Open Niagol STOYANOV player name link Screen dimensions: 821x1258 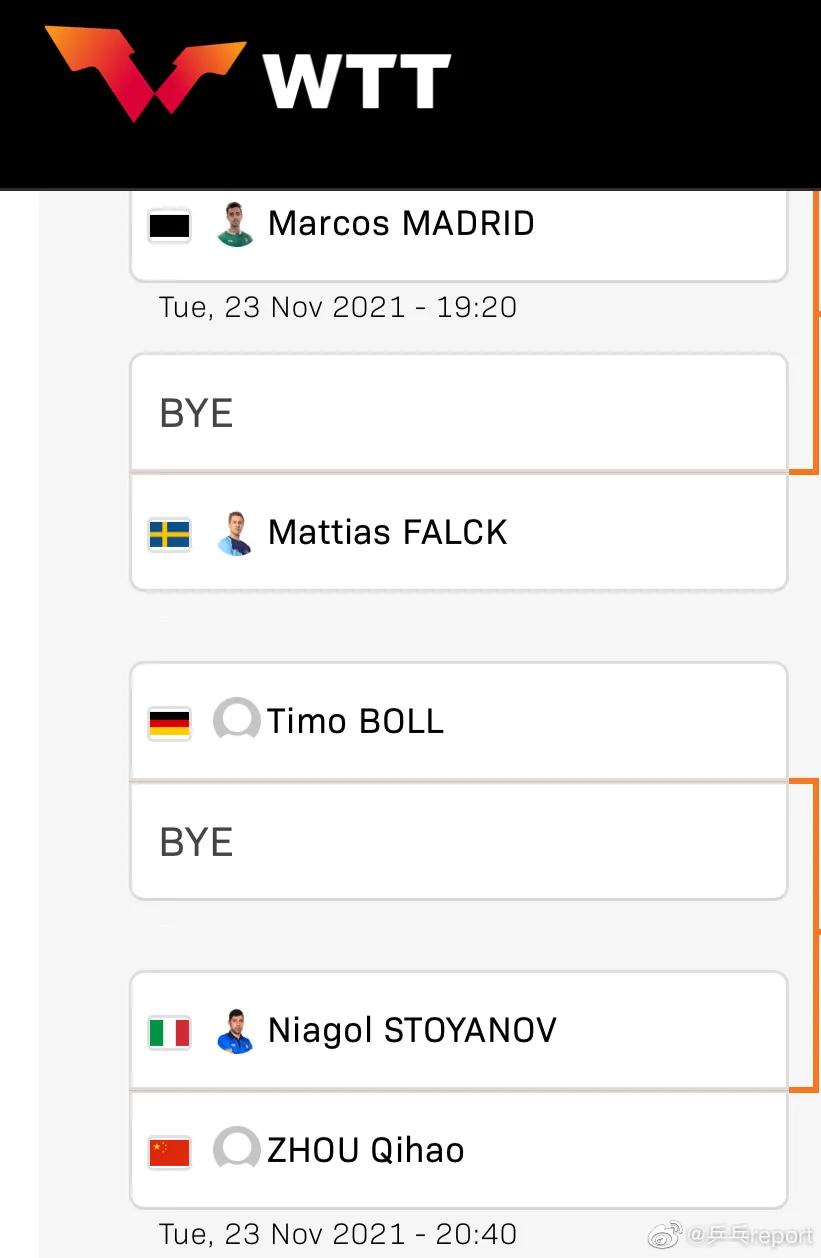tap(412, 1030)
